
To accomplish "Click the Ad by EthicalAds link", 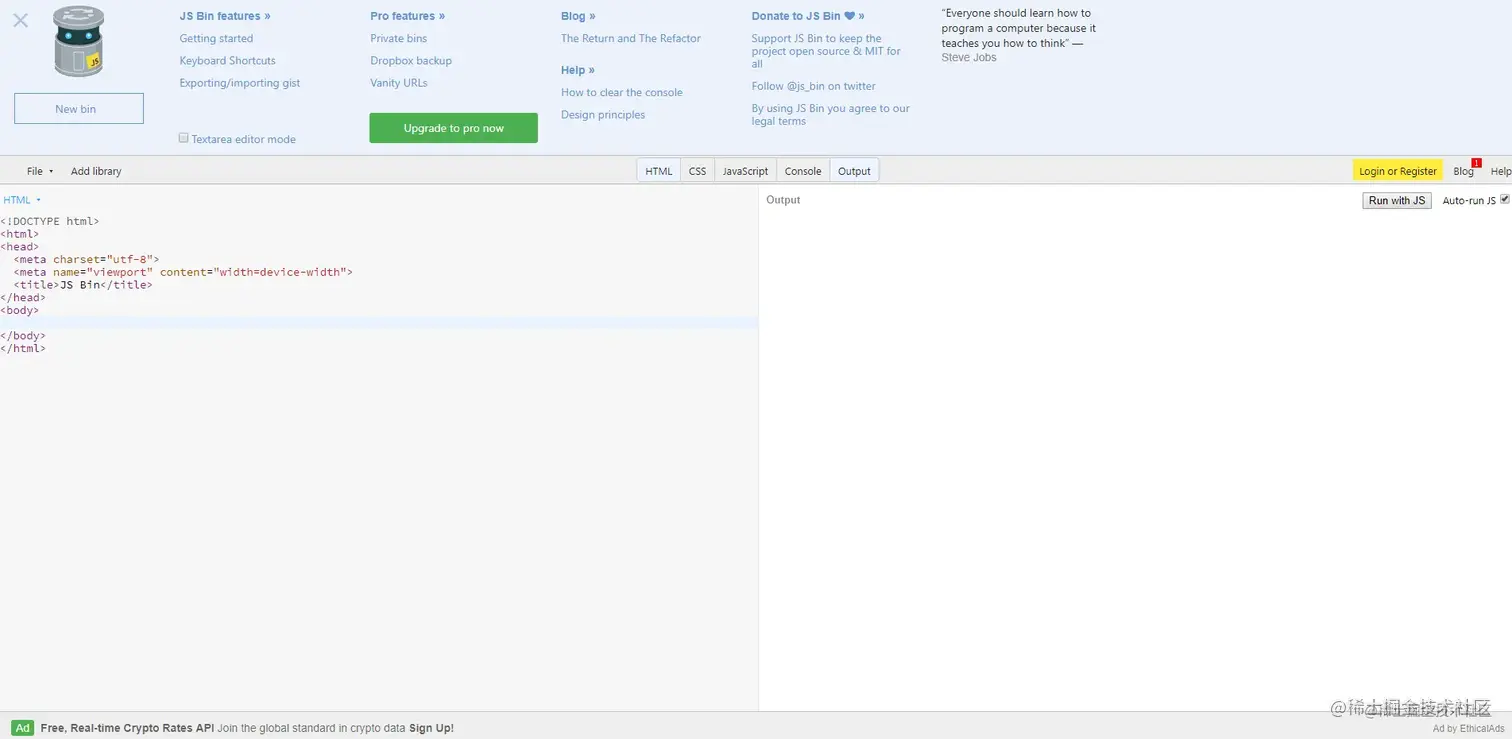I will [1468, 728].
